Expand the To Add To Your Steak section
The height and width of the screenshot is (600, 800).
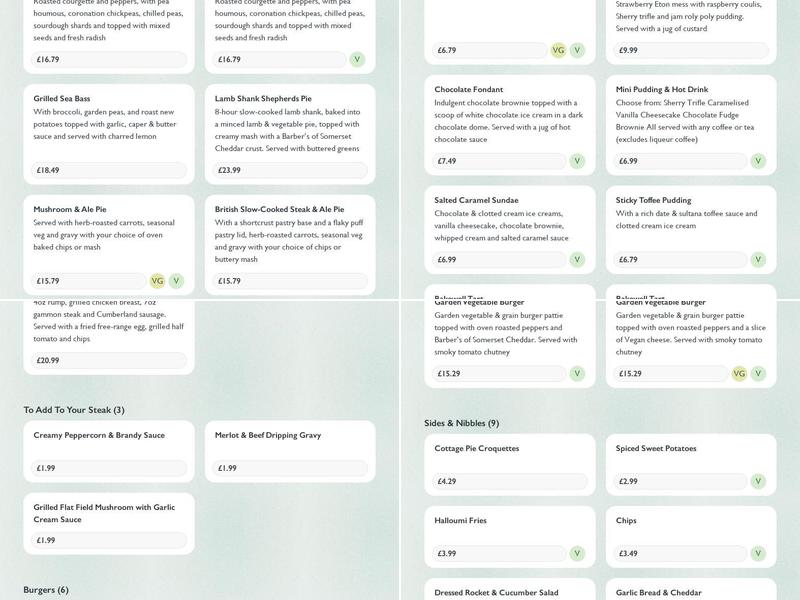coord(74,410)
